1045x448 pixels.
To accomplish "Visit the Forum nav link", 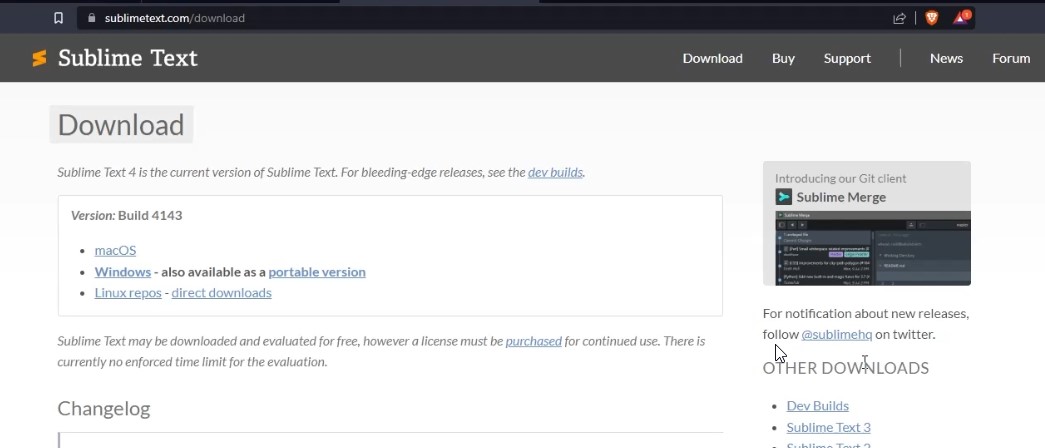I will click(x=1010, y=58).
